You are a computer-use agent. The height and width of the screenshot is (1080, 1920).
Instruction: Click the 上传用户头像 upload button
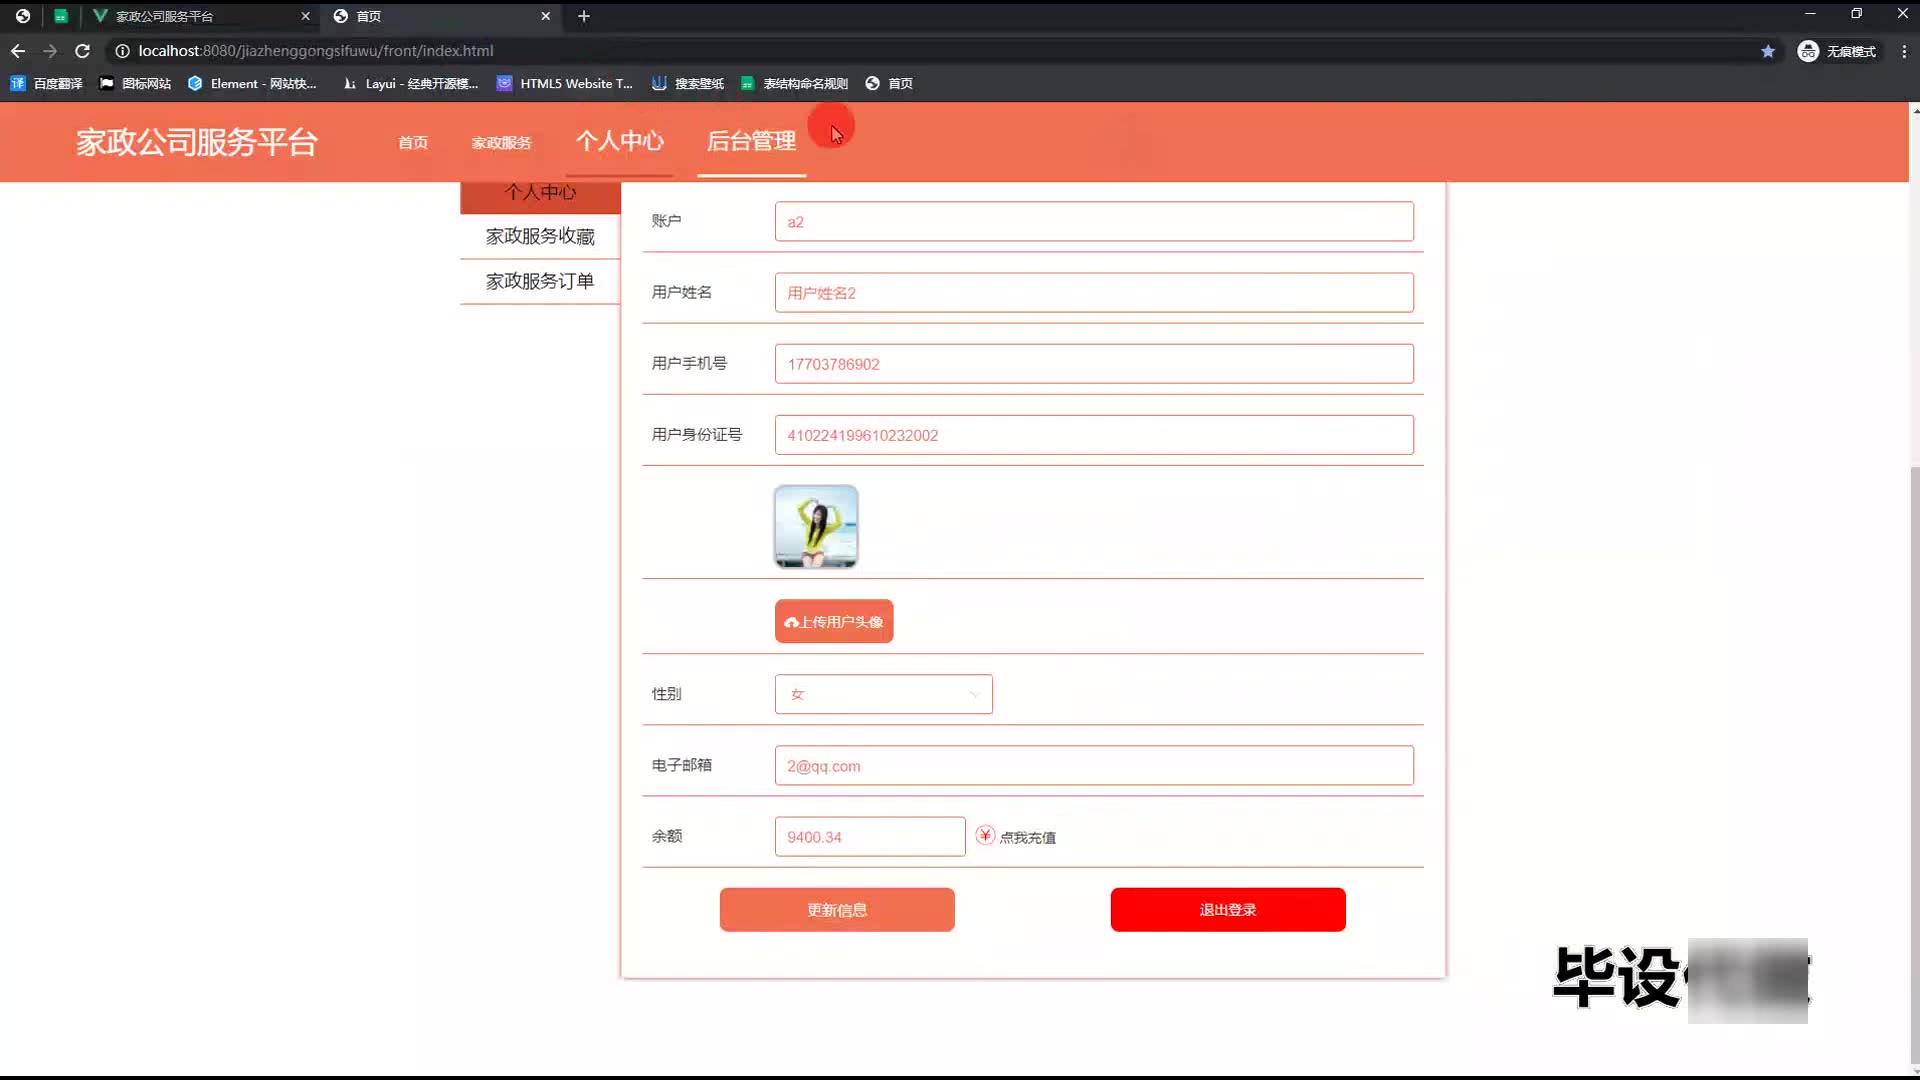coord(834,622)
